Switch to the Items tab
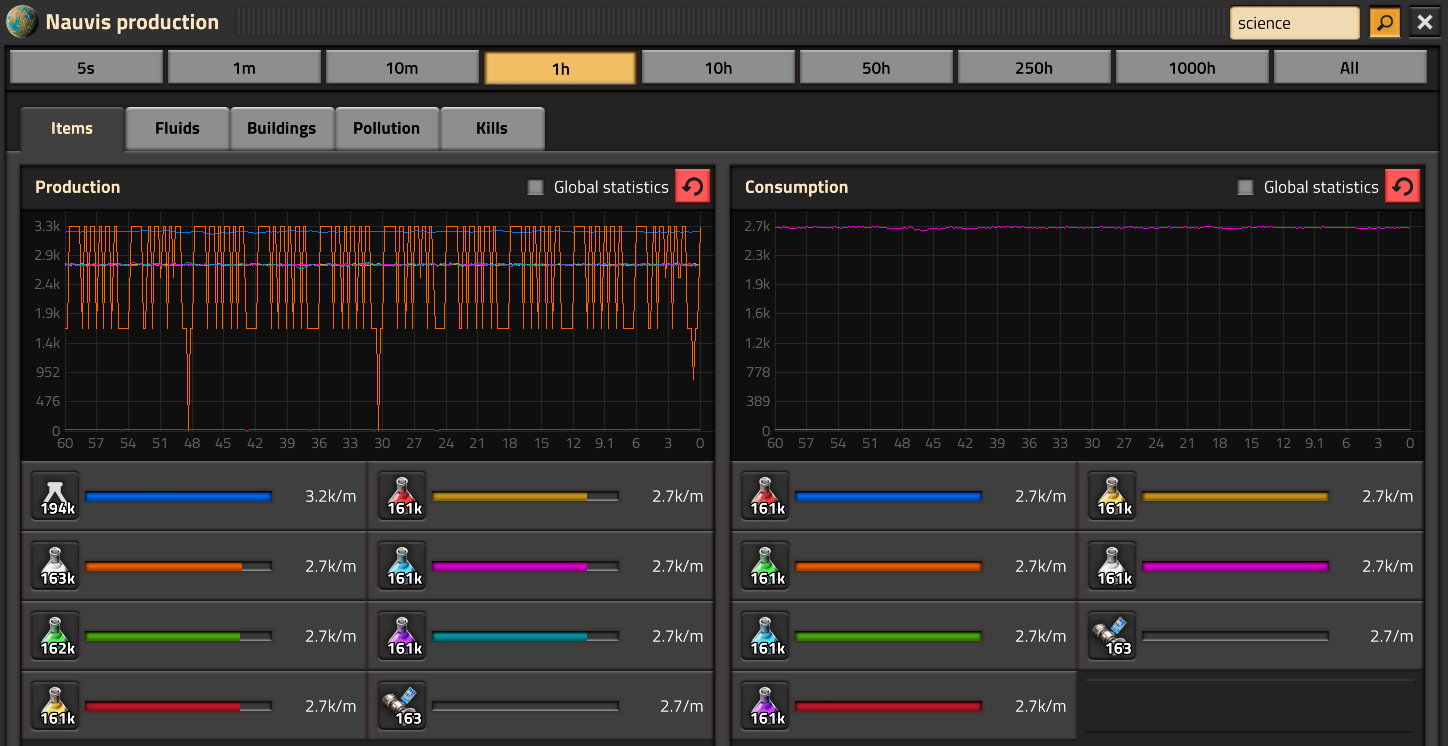 click(72, 128)
